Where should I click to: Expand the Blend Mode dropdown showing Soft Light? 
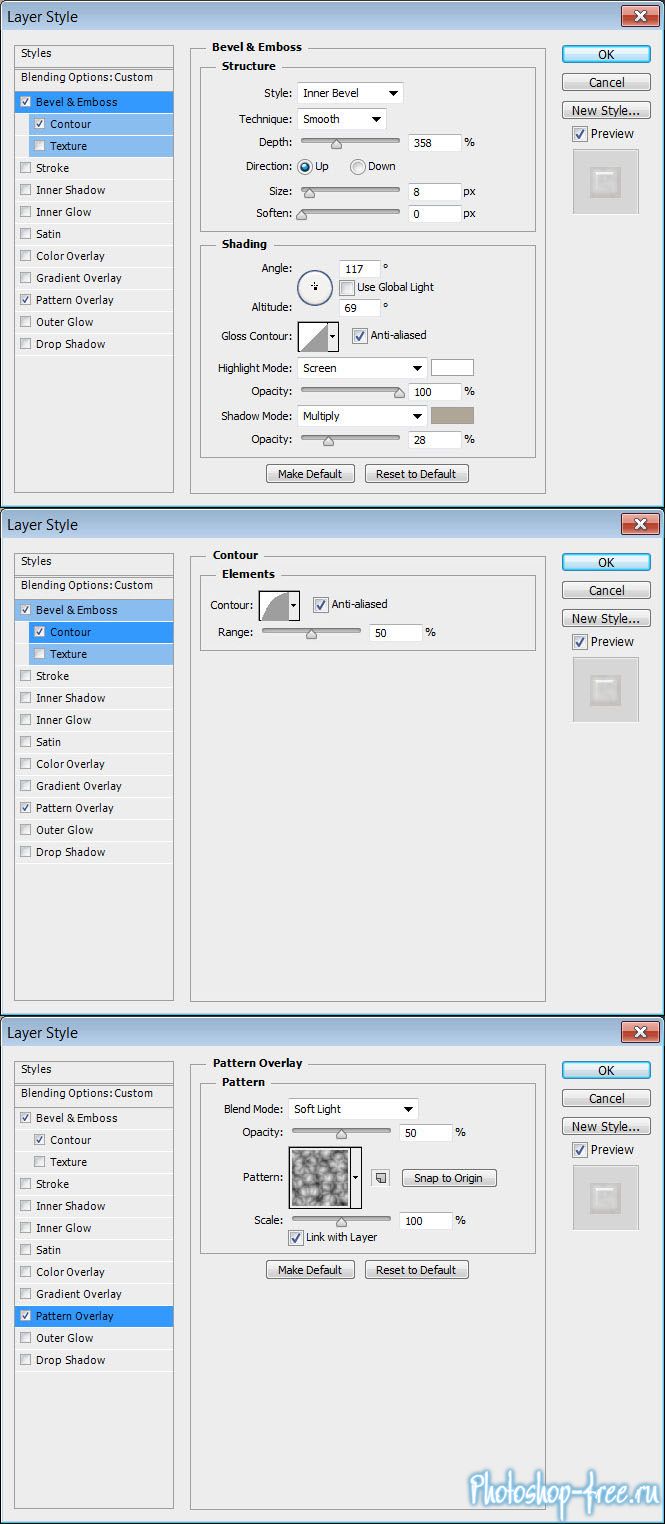coord(353,1109)
